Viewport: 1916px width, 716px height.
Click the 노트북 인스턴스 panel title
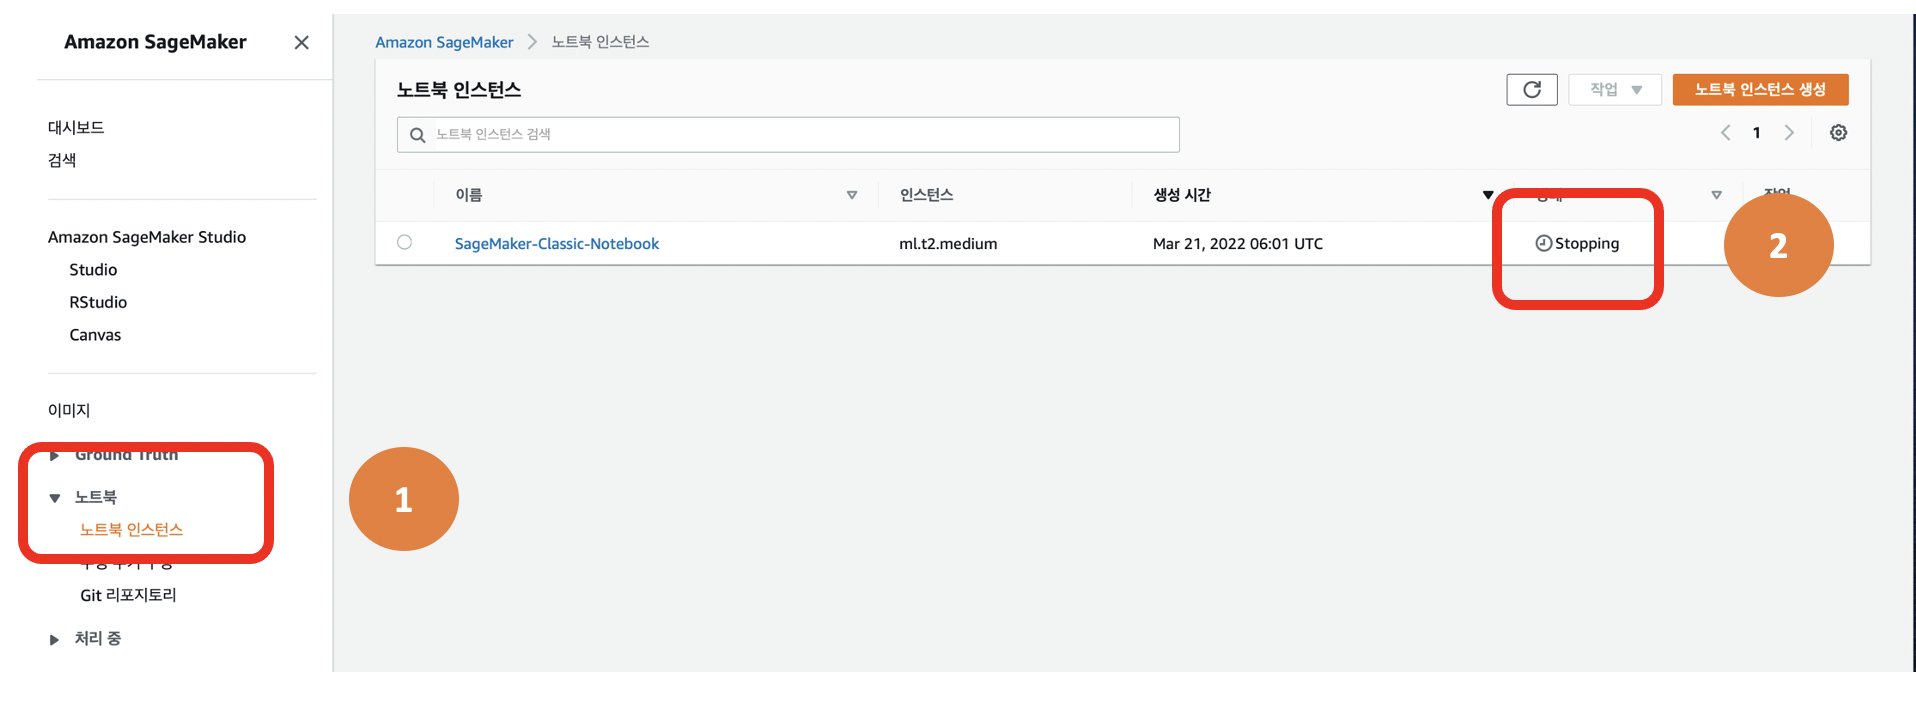point(459,90)
